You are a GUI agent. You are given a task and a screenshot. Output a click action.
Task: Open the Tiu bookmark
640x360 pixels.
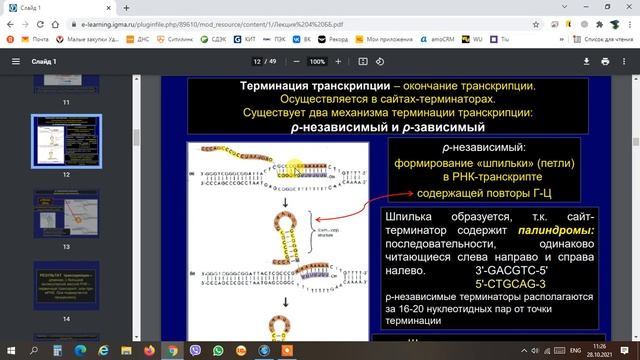(x=500, y=39)
